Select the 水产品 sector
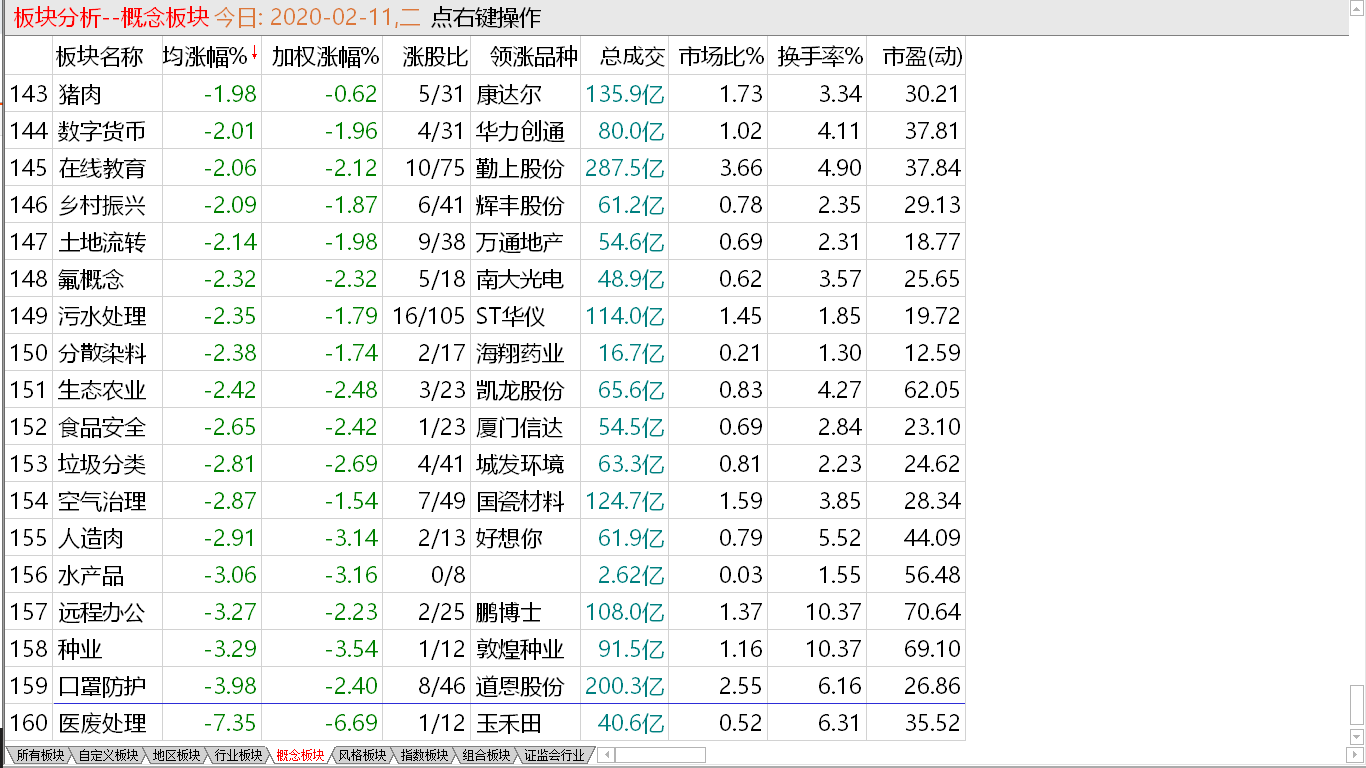The width and height of the screenshot is (1366, 768). coord(91,575)
